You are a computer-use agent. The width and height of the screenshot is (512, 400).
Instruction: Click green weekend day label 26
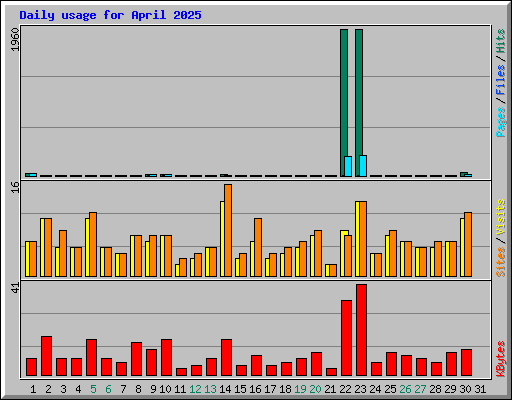click(x=405, y=389)
